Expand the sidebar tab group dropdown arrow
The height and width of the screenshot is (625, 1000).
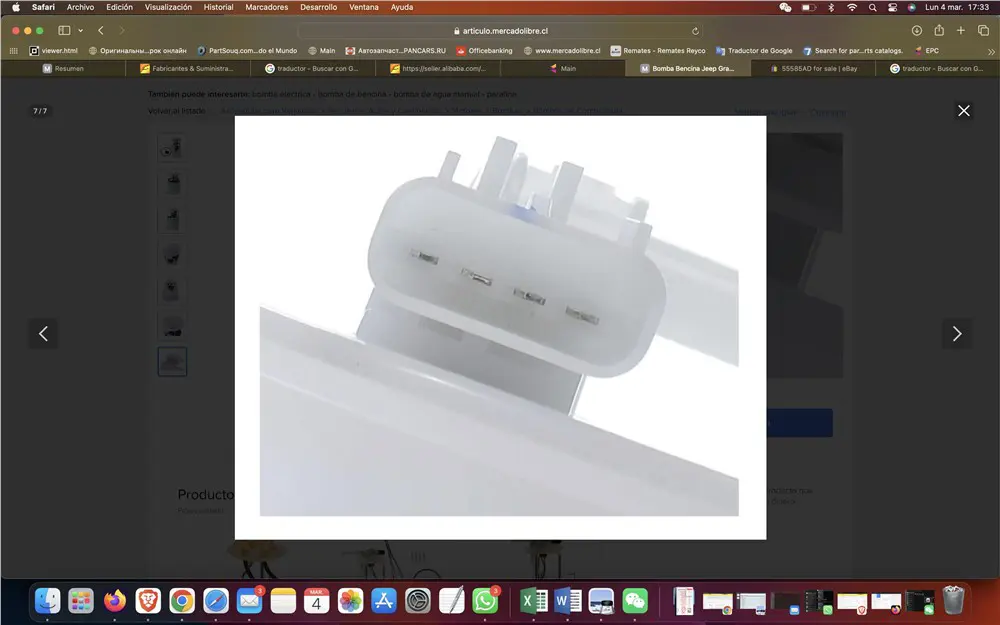79,31
